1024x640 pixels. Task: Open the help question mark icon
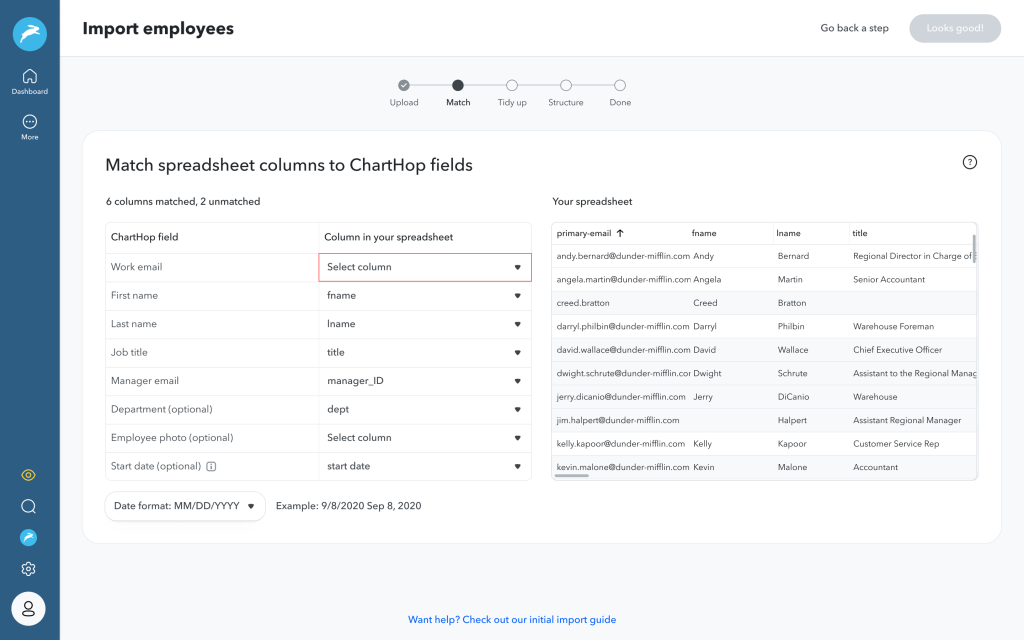[969, 161]
